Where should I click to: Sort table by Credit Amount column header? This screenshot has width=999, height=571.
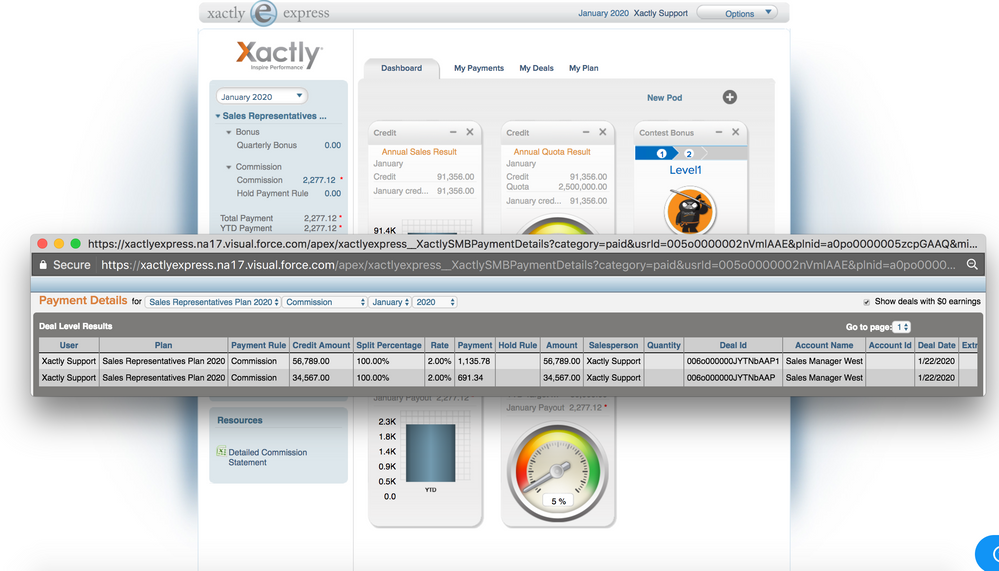pos(321,345)
